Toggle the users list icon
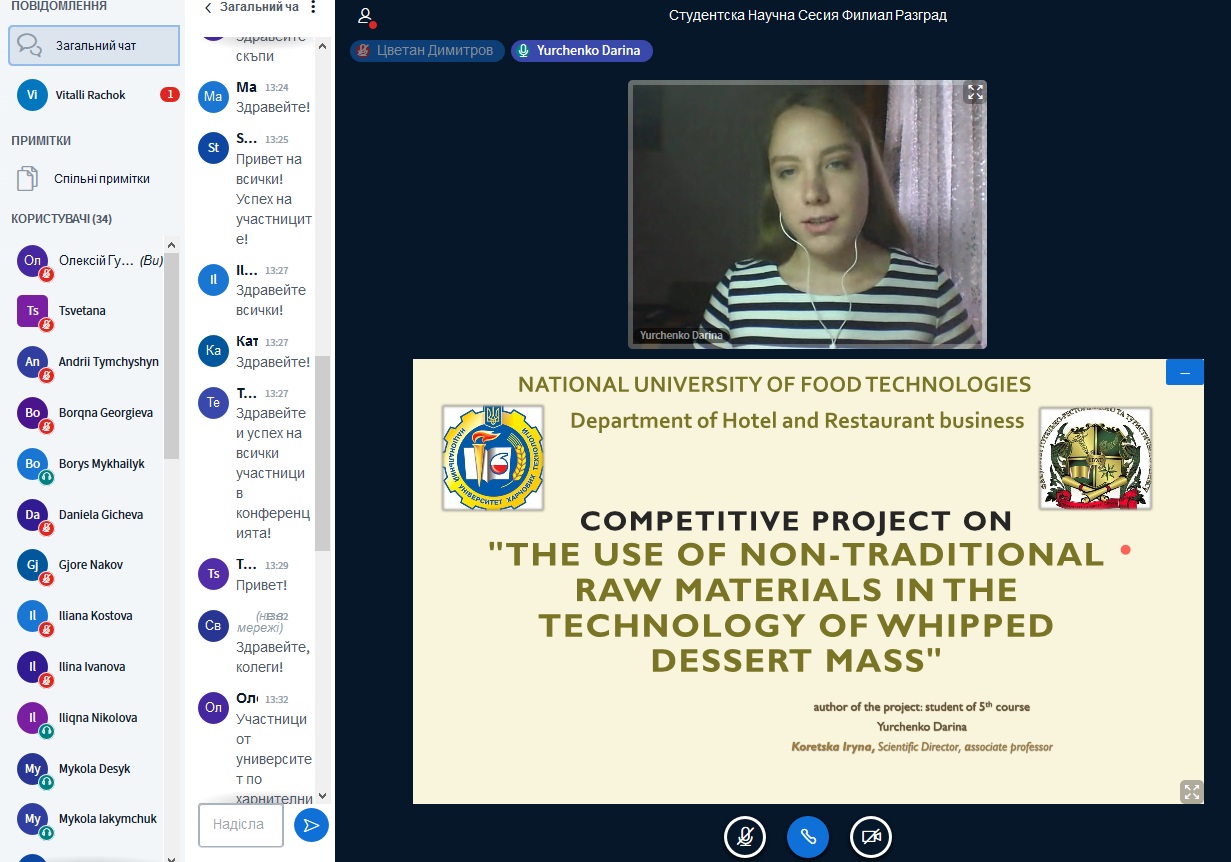The height and width of the screenshot is (862, 1231). 366,16
